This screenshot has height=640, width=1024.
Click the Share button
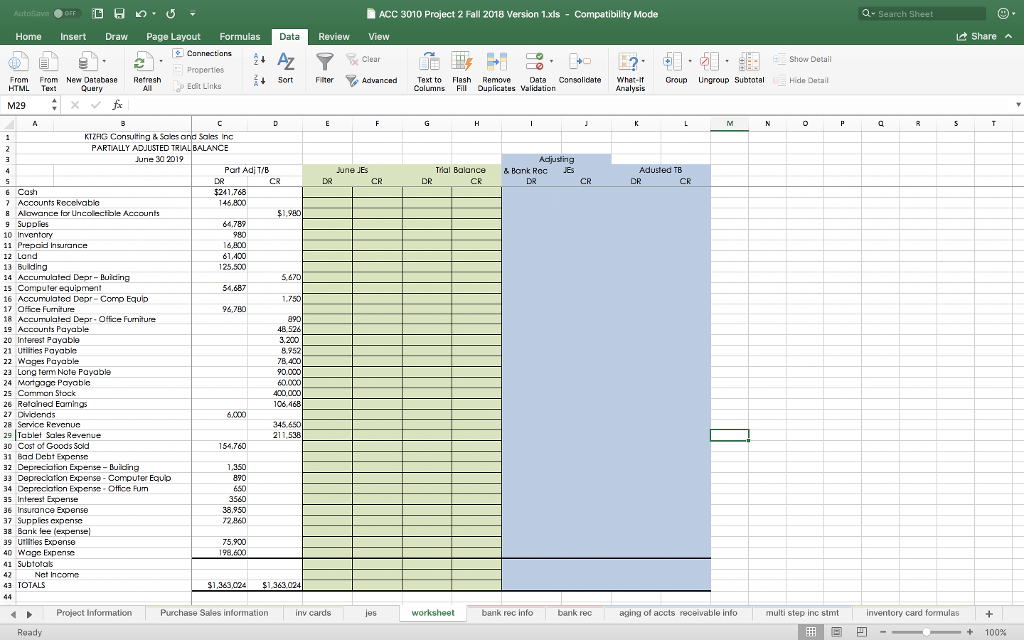[977, 37]
